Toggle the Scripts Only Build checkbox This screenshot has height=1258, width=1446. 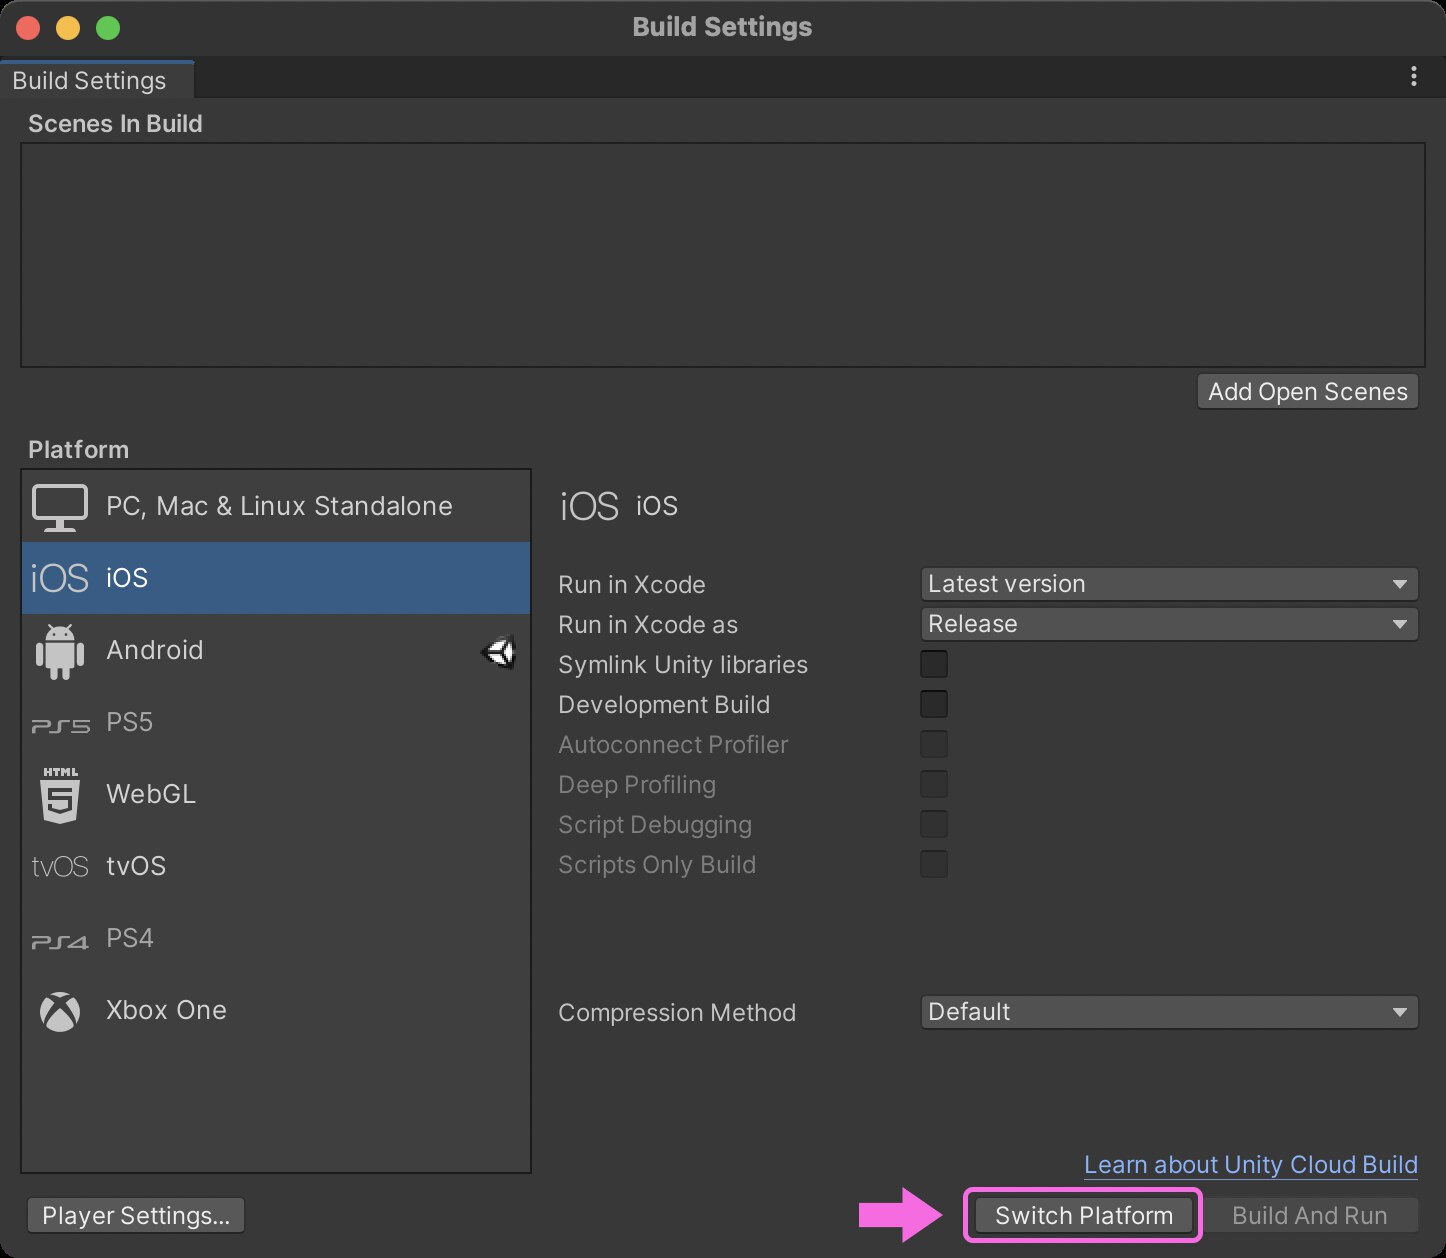tap(934, 864)
